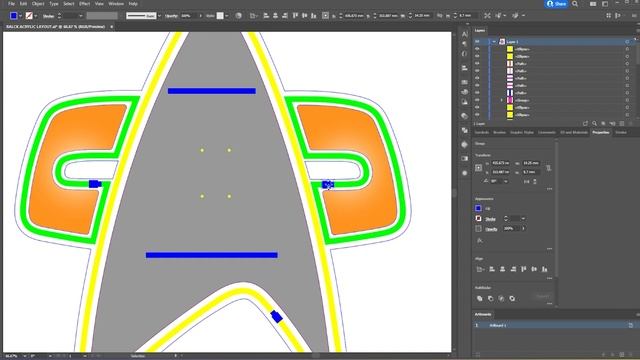This screenshot has width=640, height=360.
Task: Select the Group sublayer row
Action: (x=554, y=100)
